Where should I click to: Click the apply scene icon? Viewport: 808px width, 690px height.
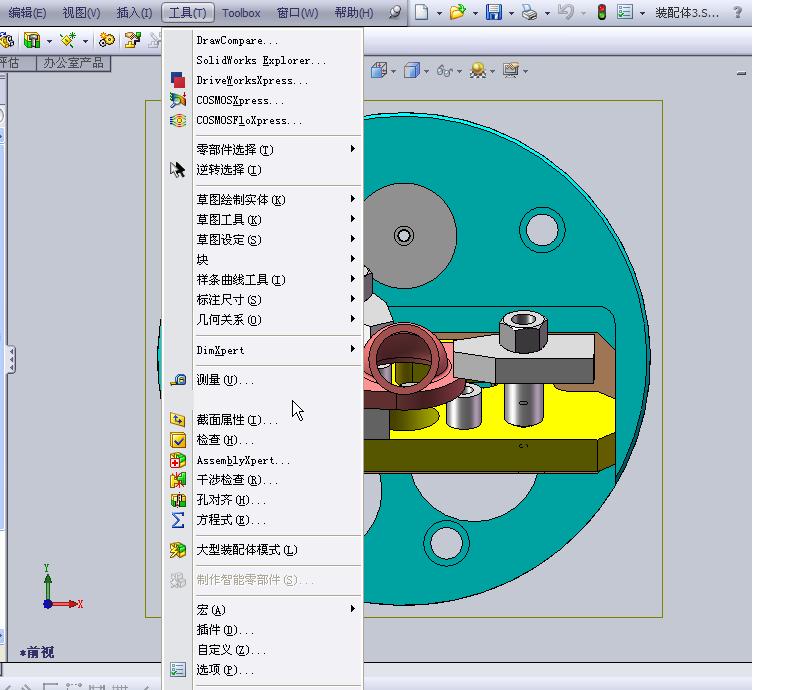(x=478, y=70)
